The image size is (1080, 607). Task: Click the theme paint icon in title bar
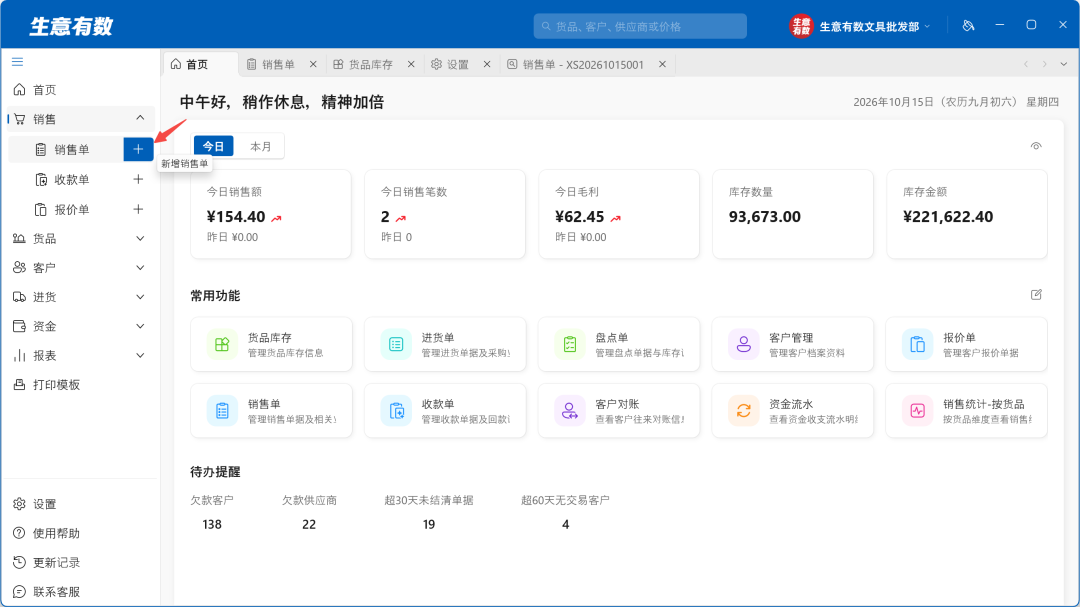968,25
